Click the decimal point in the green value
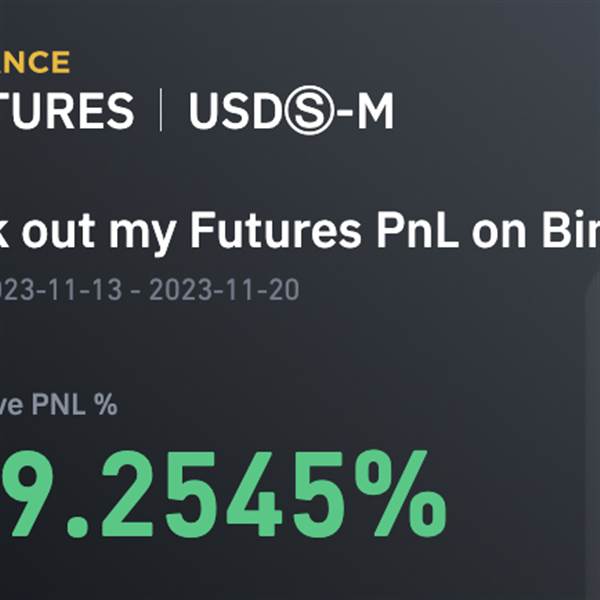Viewport: 600px width, 600px height. (77, 528)
